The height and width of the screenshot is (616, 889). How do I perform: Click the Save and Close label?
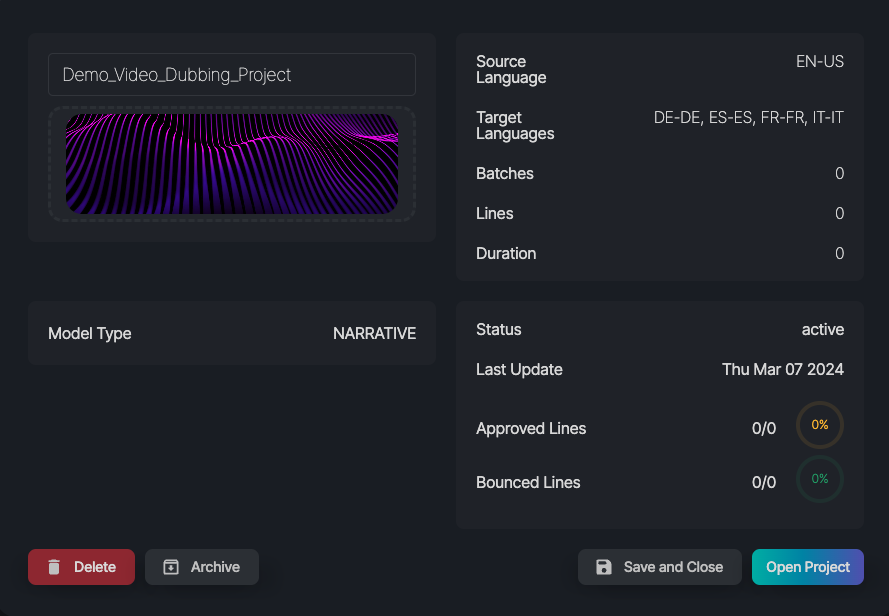coord(673,567)
